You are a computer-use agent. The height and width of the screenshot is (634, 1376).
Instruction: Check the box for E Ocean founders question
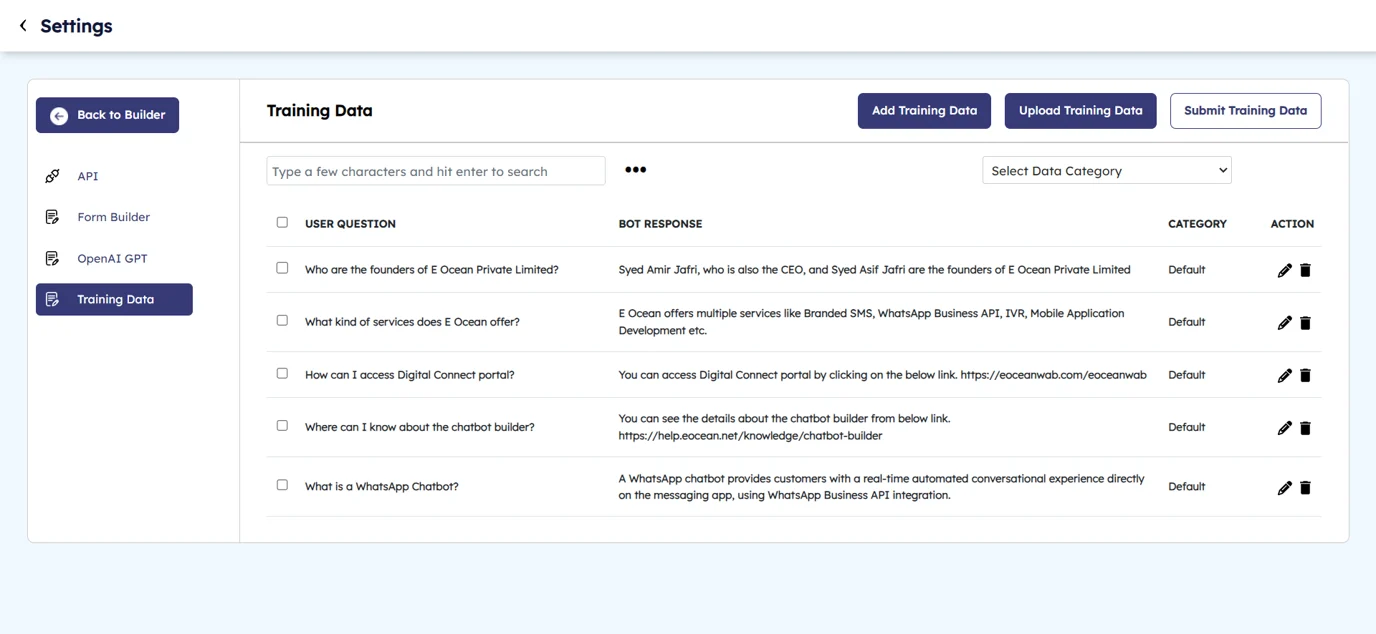click(x=282, y=268)
